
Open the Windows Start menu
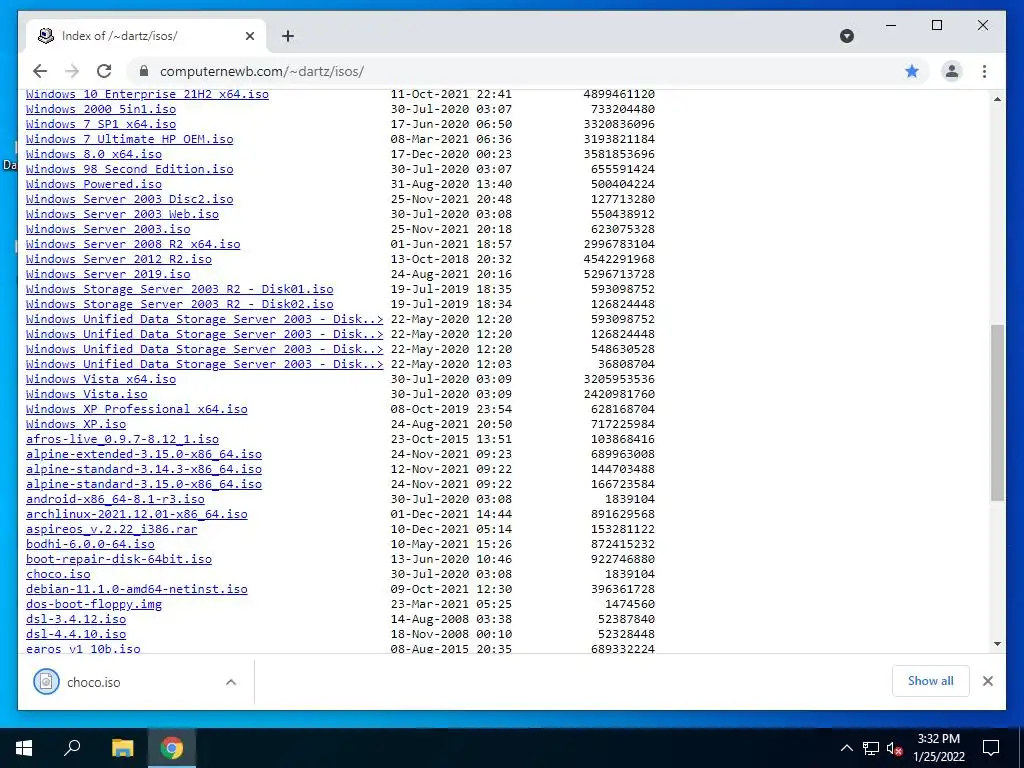[x=24, y=748]
